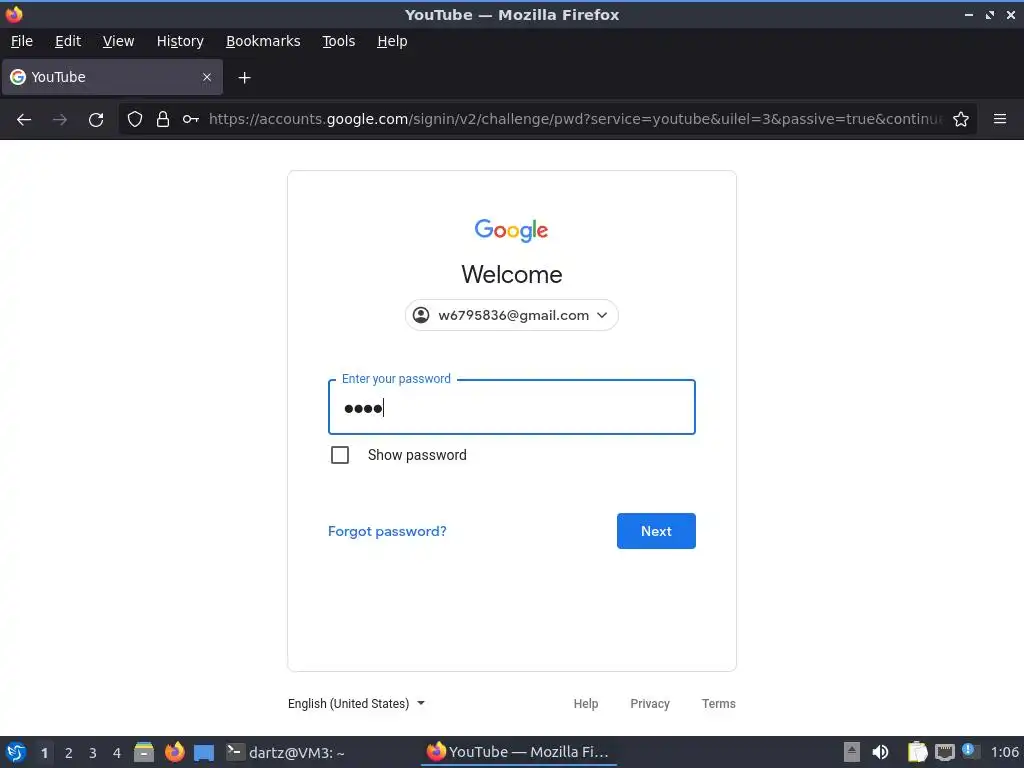Open the volume control in the tray
1024x768 pixels.
(880, 752)
